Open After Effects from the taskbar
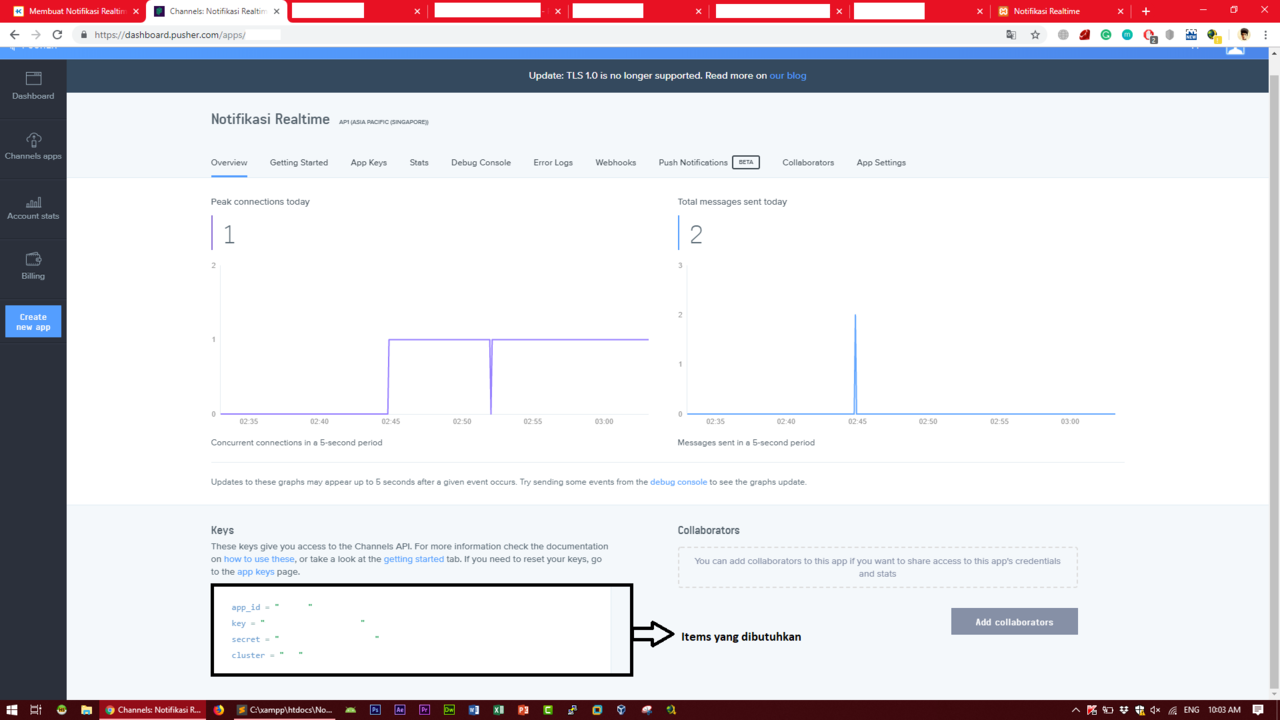 400,710
